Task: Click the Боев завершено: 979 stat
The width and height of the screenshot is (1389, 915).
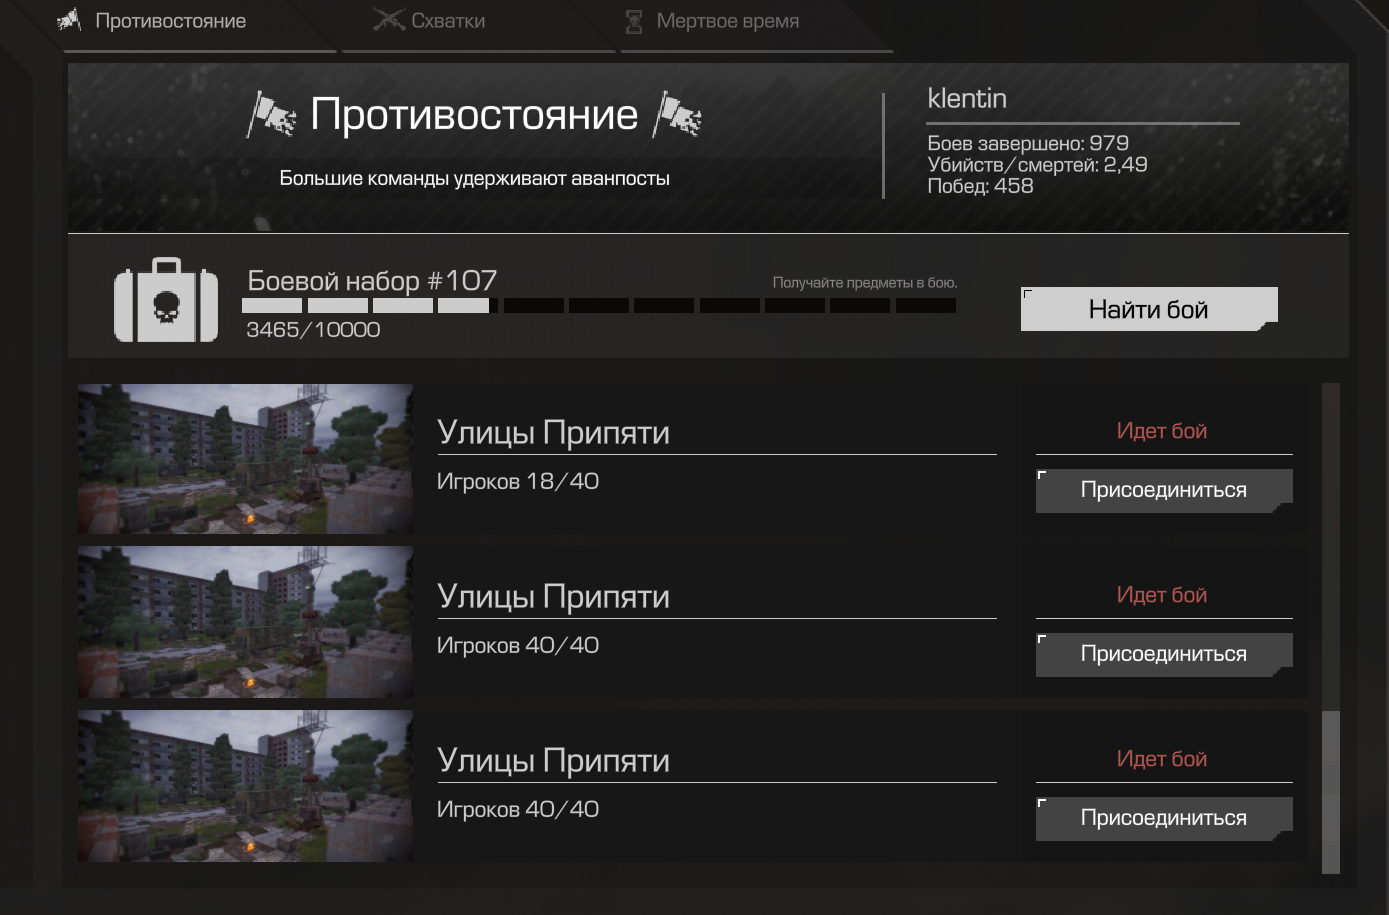Action: pyautogui.click(x=1028, y=143)
